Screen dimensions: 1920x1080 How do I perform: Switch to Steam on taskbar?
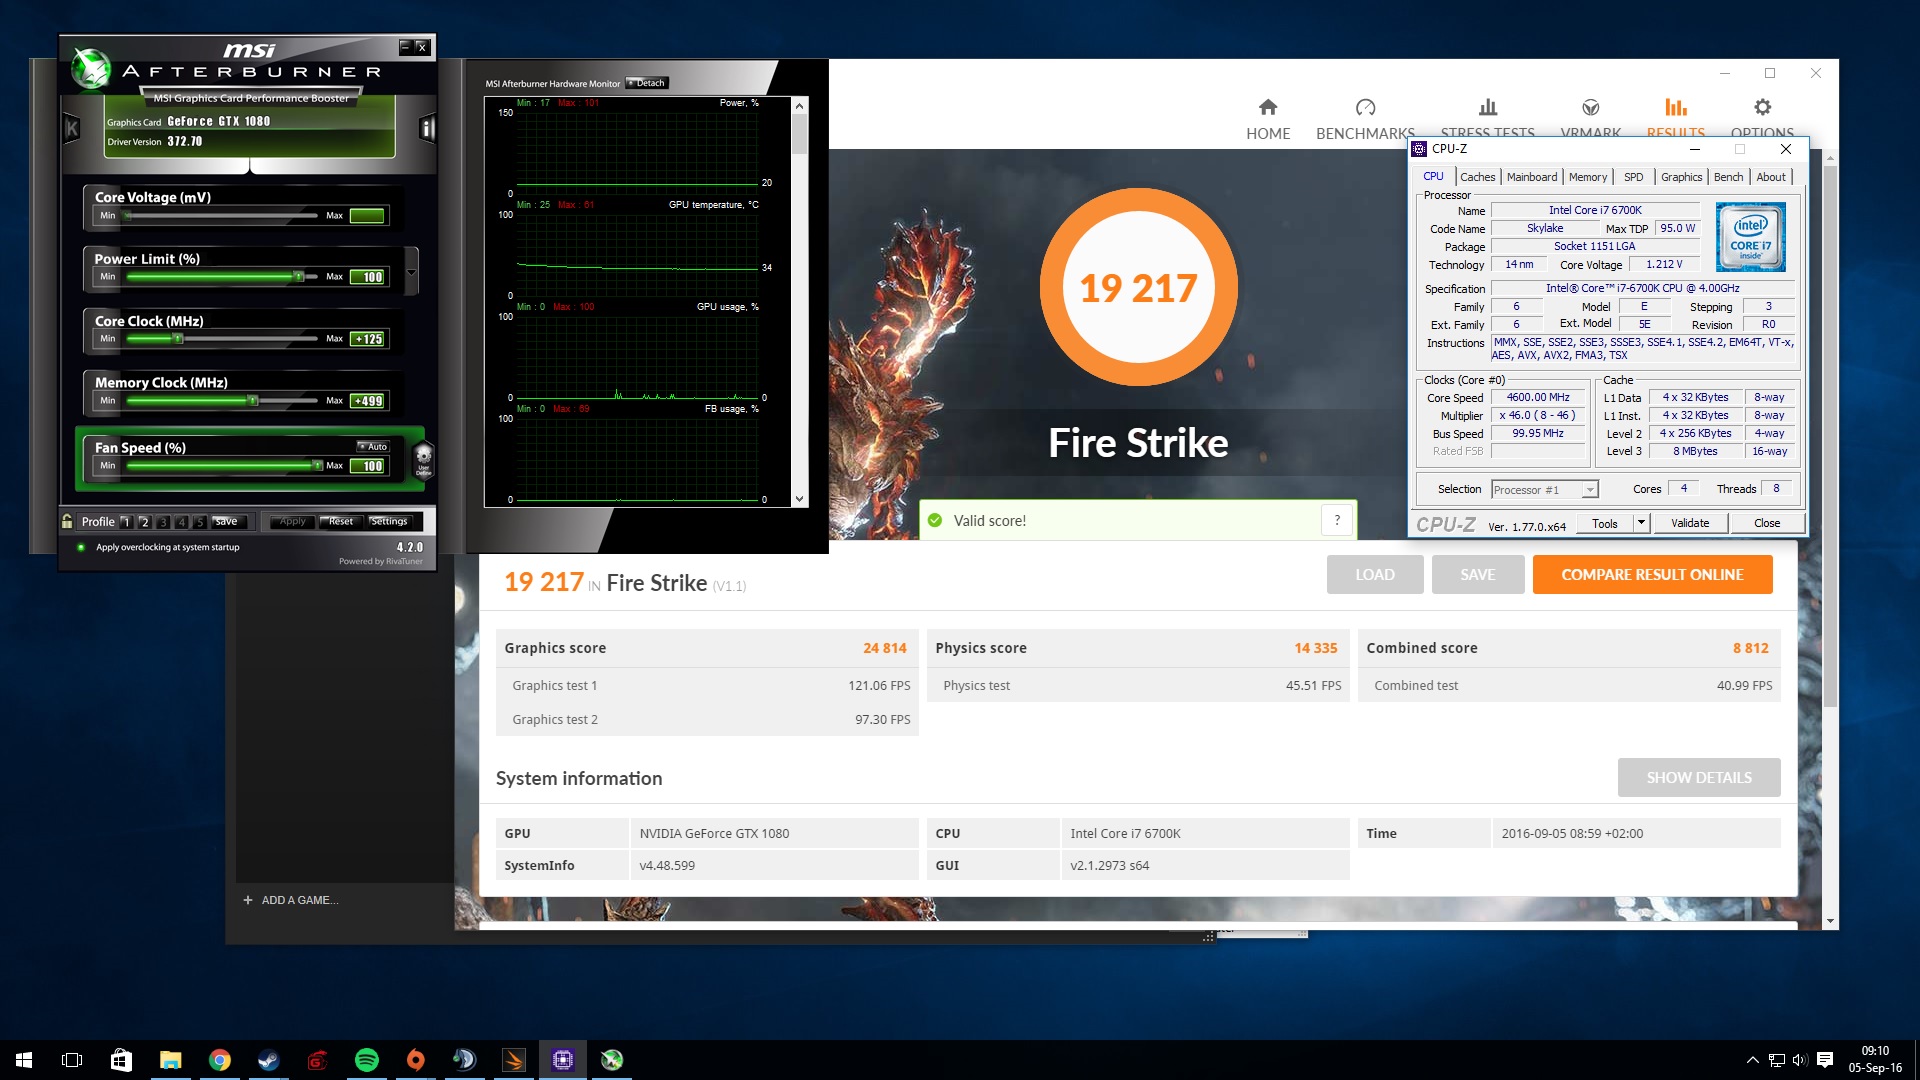click(x=268, y=1060)
